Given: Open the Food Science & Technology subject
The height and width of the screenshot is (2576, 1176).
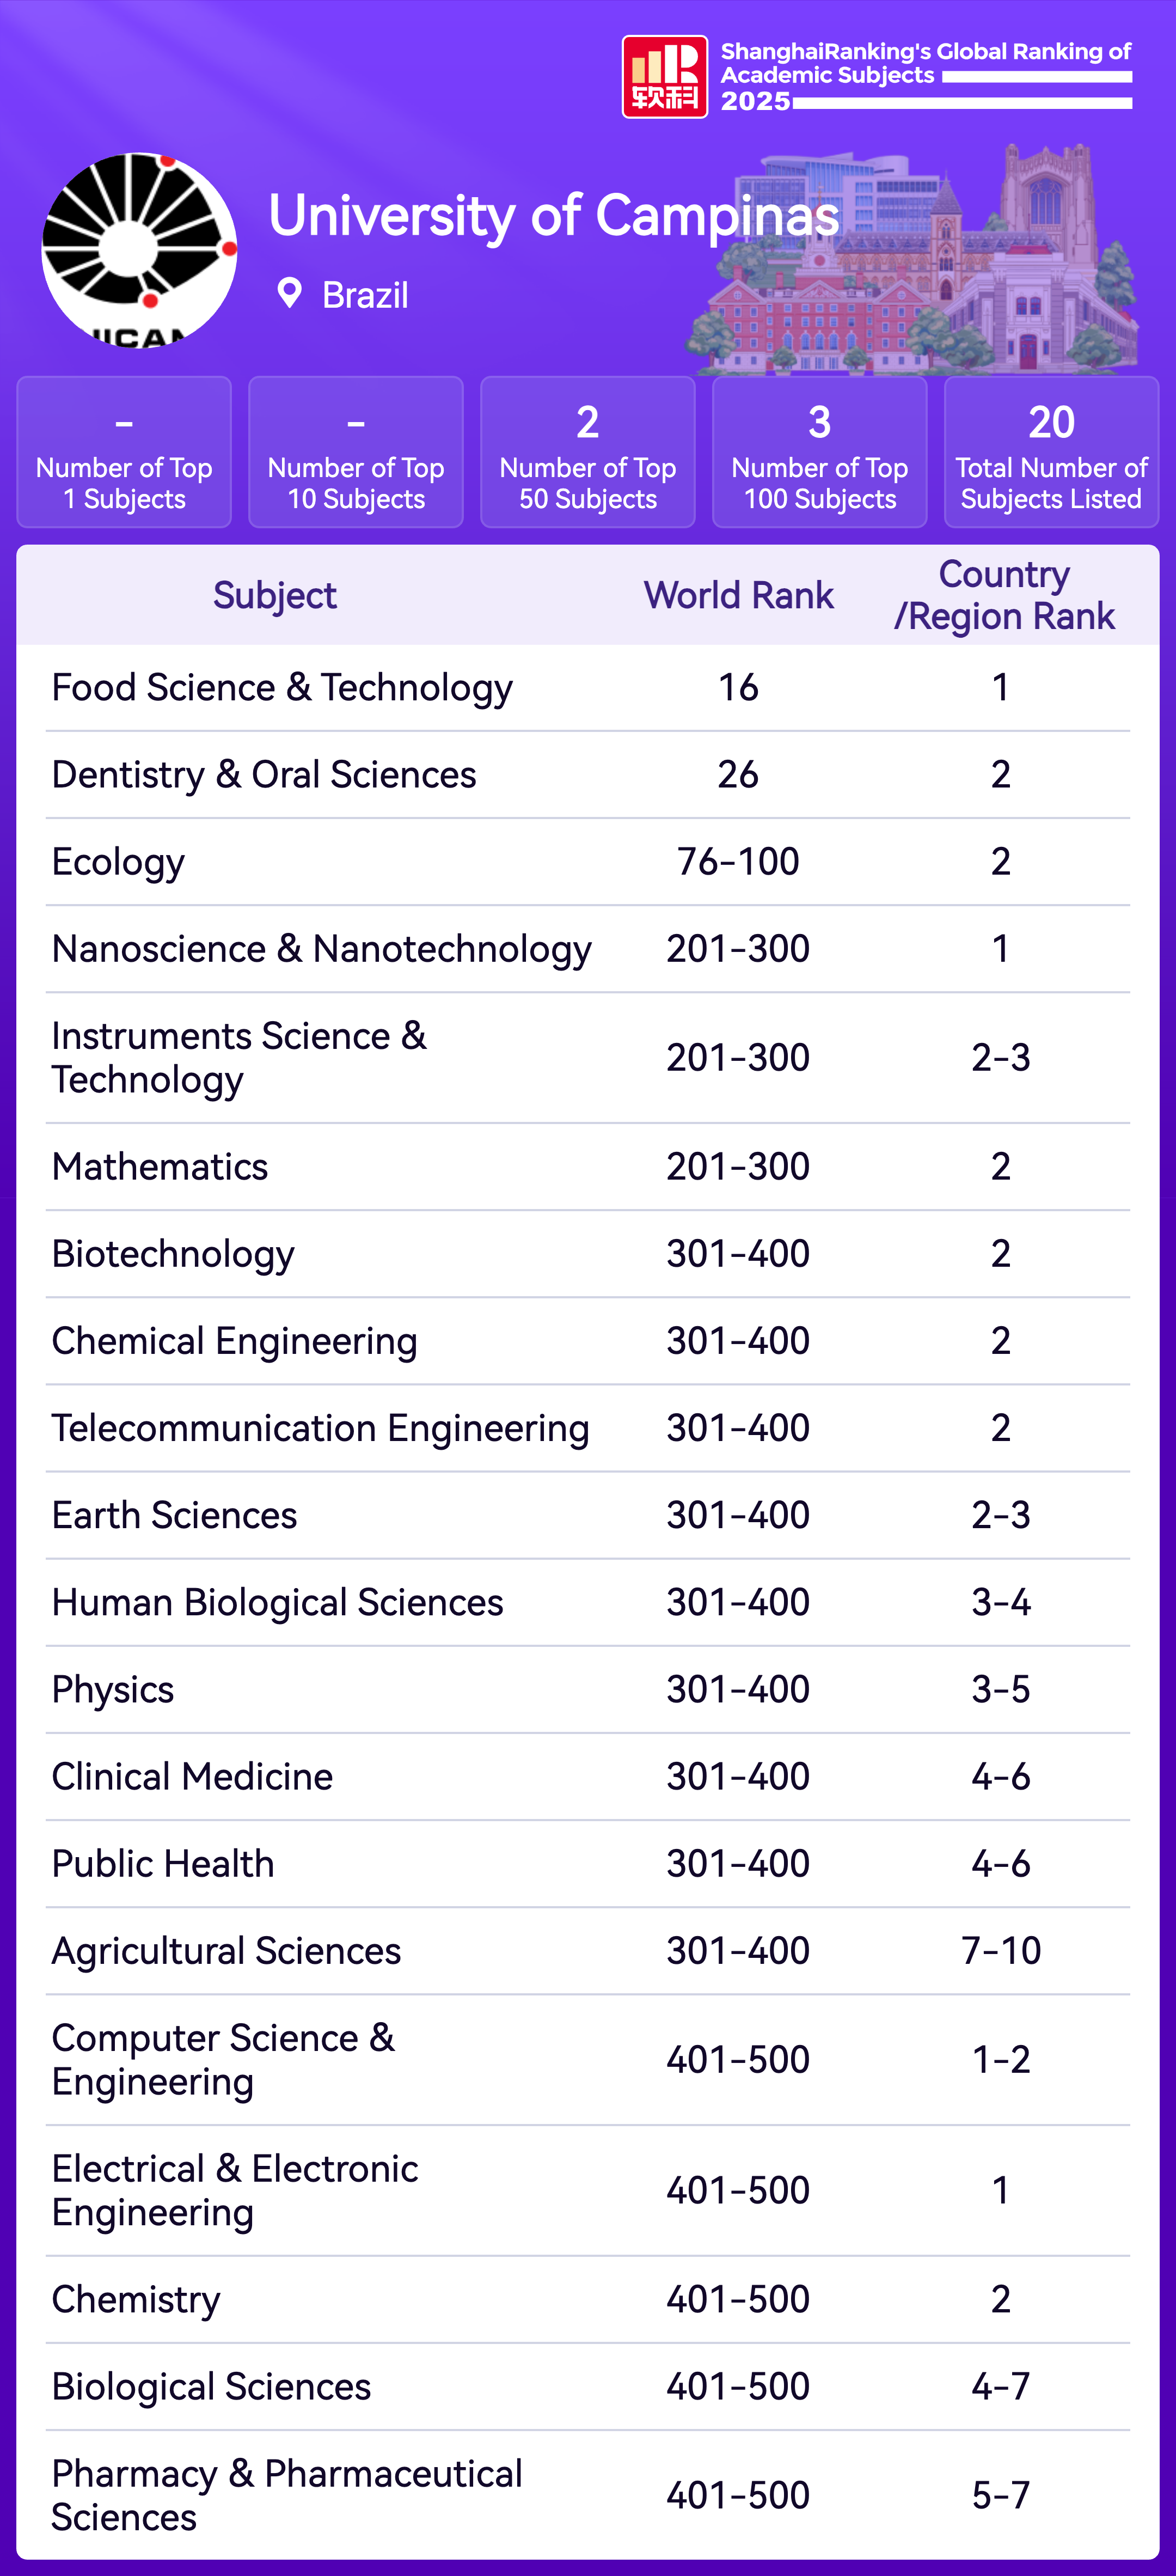Looking at the screenshot, I should (x=282, y=688).
